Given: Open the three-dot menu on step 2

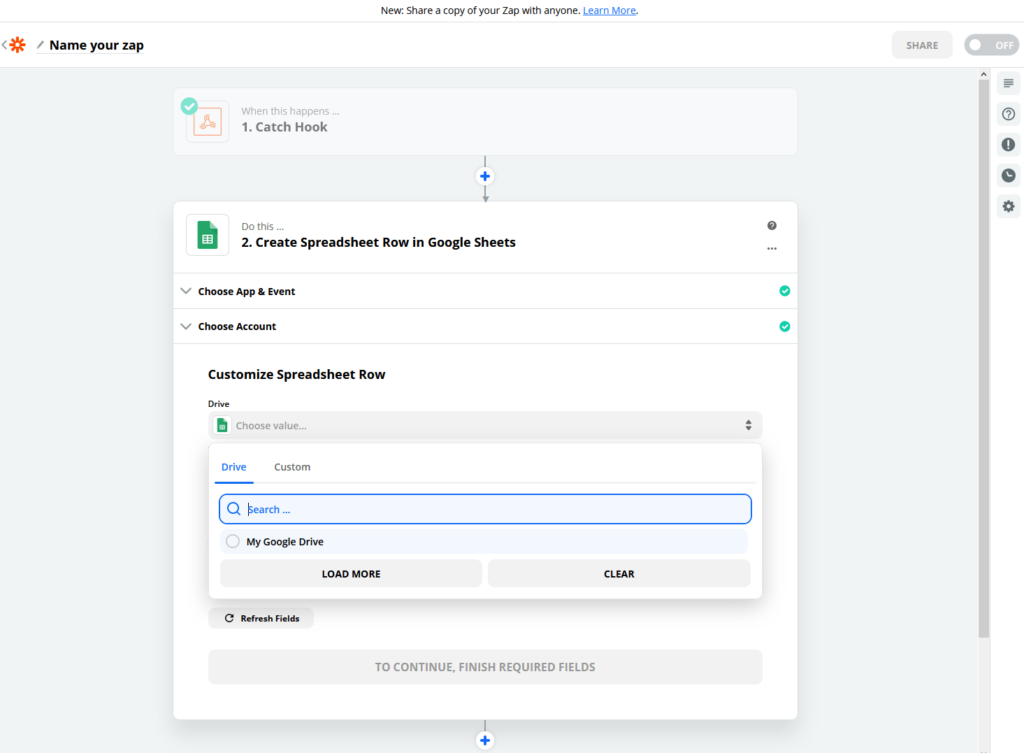Looking at the screenshot, I should 771,249.
